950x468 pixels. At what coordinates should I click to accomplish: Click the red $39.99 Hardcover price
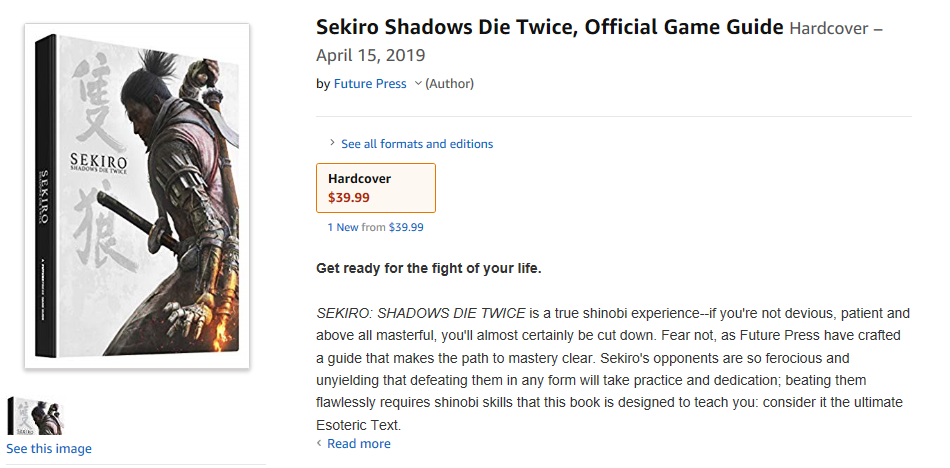point(349,198)
